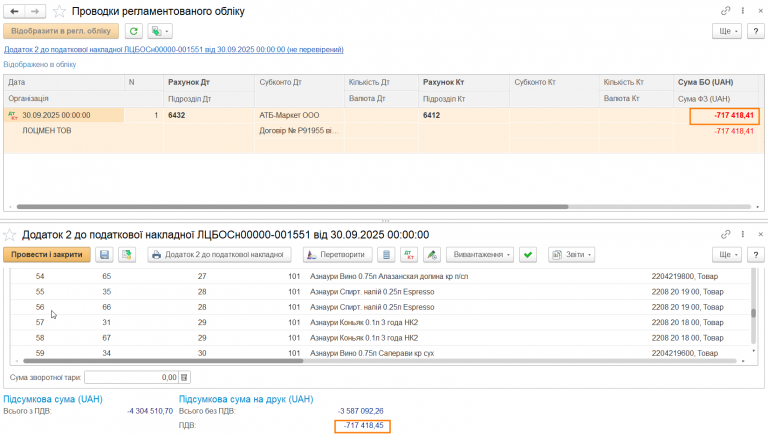Open the kebab menu in Додаток 2 header
768x435 pixels.
coord(743,234)
